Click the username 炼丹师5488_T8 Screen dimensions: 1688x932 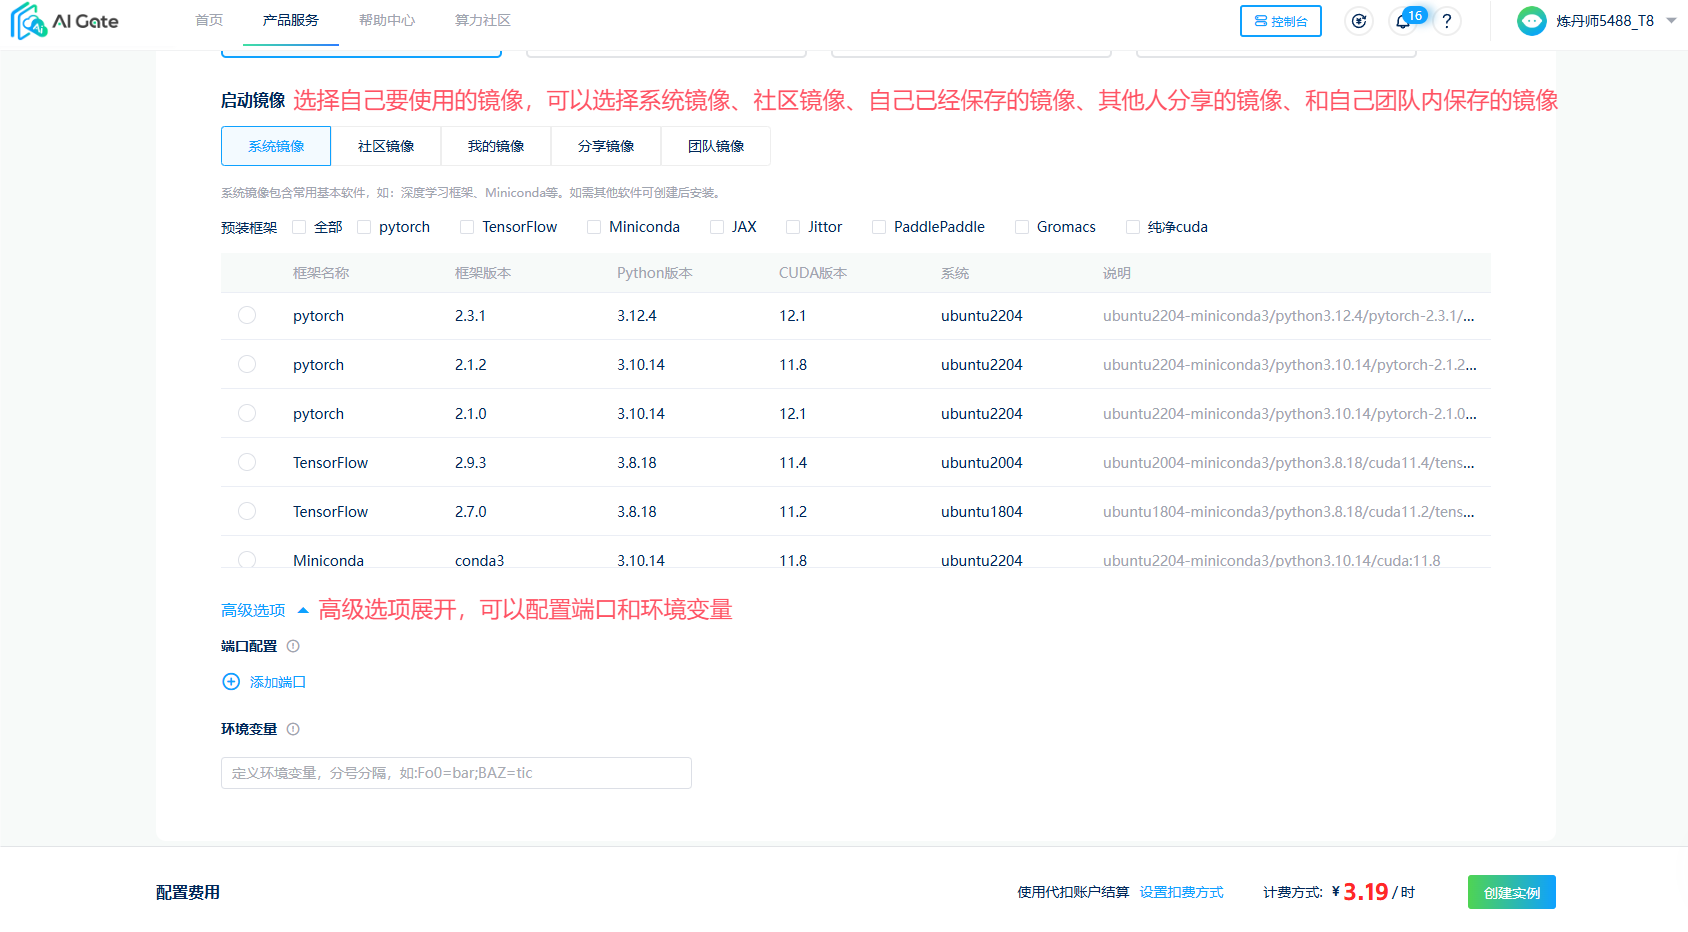(x=1604, y=21)
